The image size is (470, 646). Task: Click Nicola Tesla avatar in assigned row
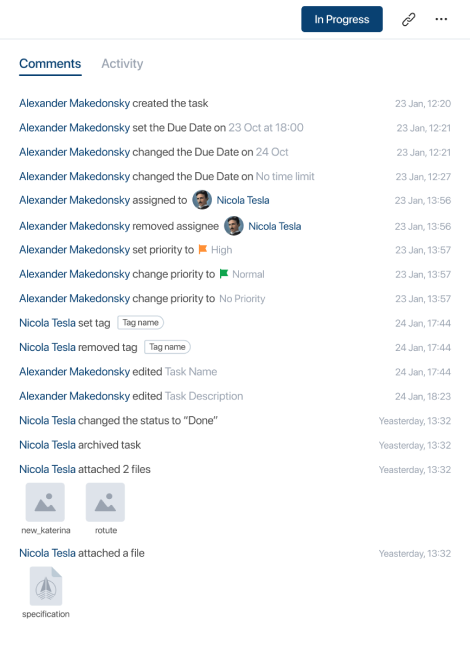click(202, 200)
